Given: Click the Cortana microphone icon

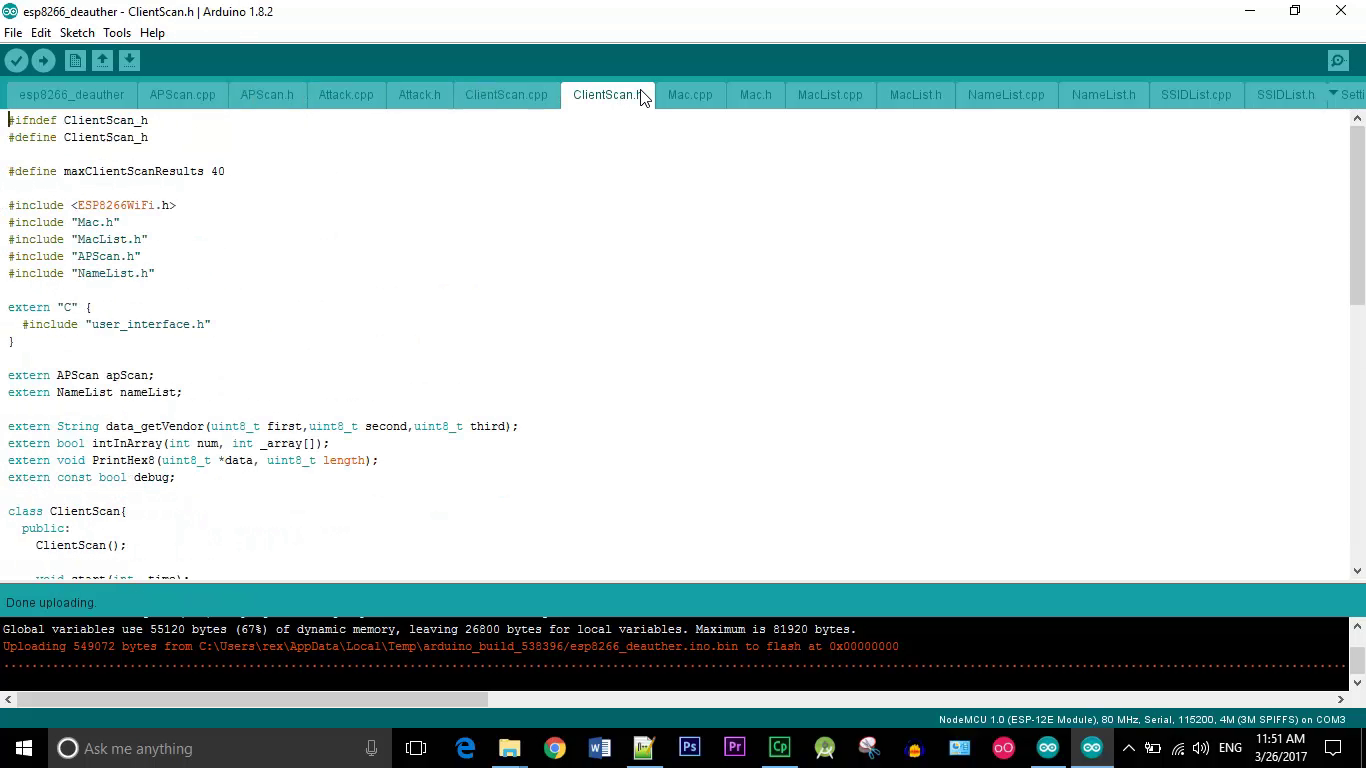Looking at the screenshot, I should pyautogui.click(x=371, y=748).
